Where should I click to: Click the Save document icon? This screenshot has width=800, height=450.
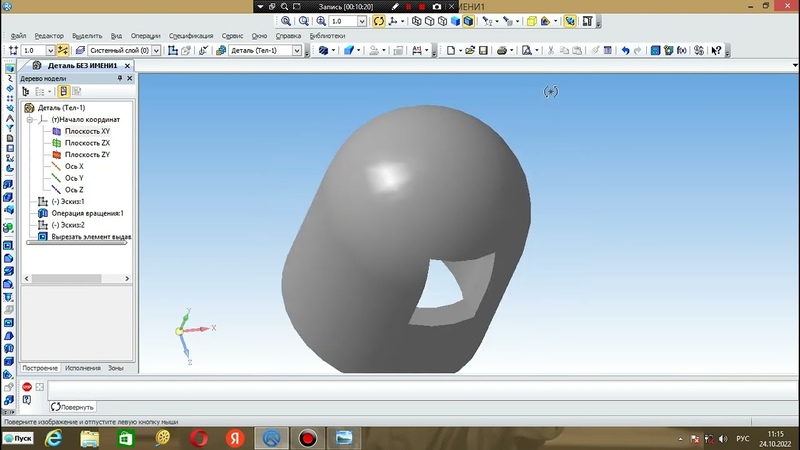483,50
